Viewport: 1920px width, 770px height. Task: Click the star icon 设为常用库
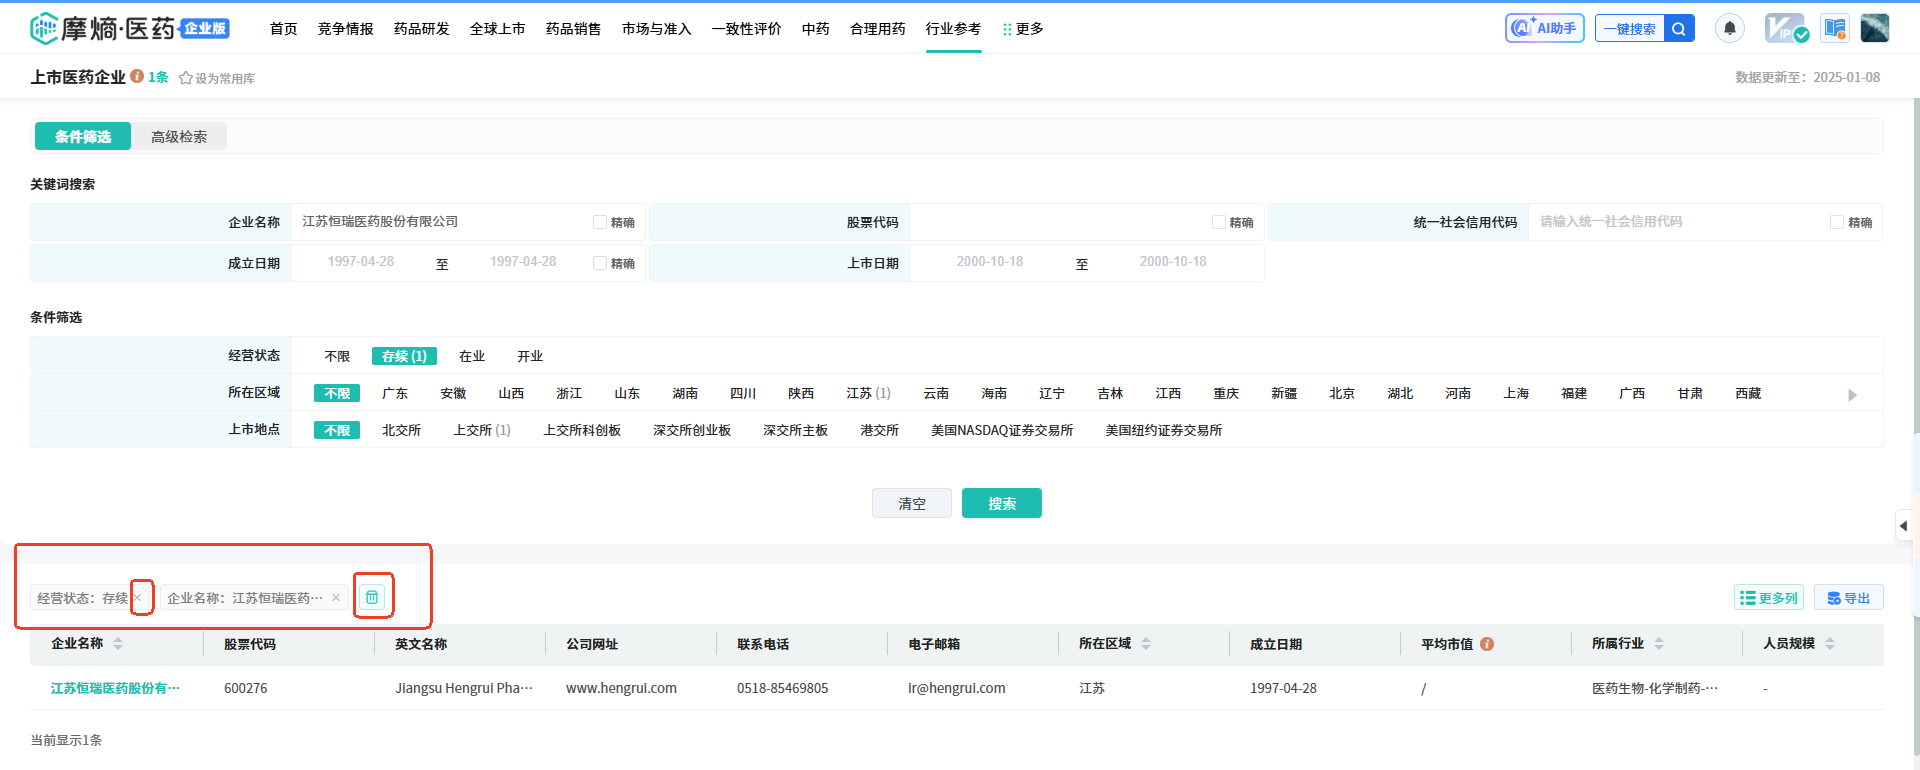point(185,78)
